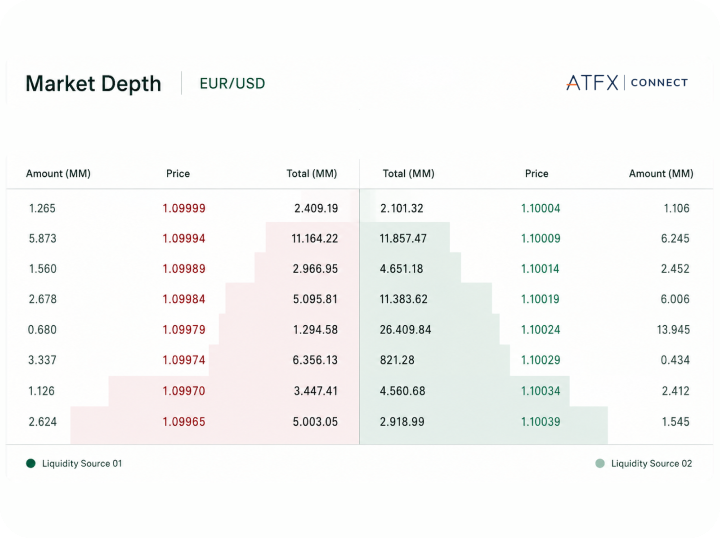Click the Liquidity Source 02 legend label

tap(652, 464)
